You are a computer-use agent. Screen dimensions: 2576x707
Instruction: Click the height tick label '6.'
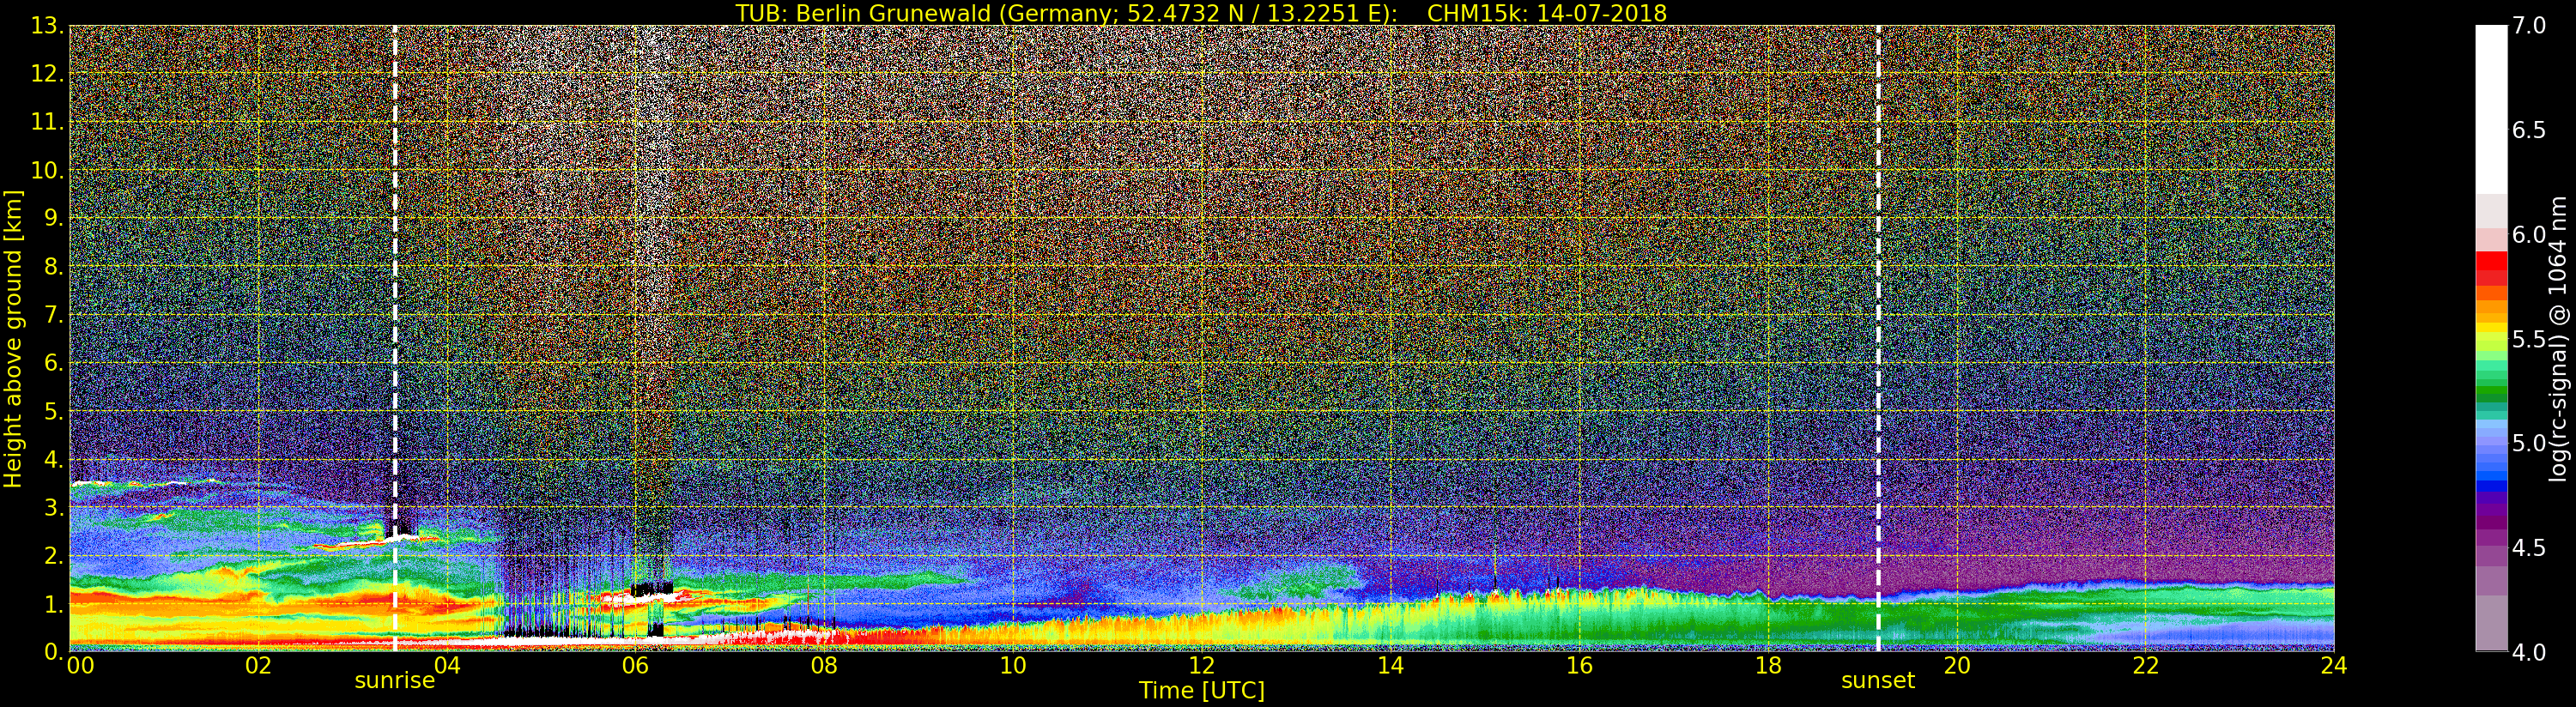(54, 363)
